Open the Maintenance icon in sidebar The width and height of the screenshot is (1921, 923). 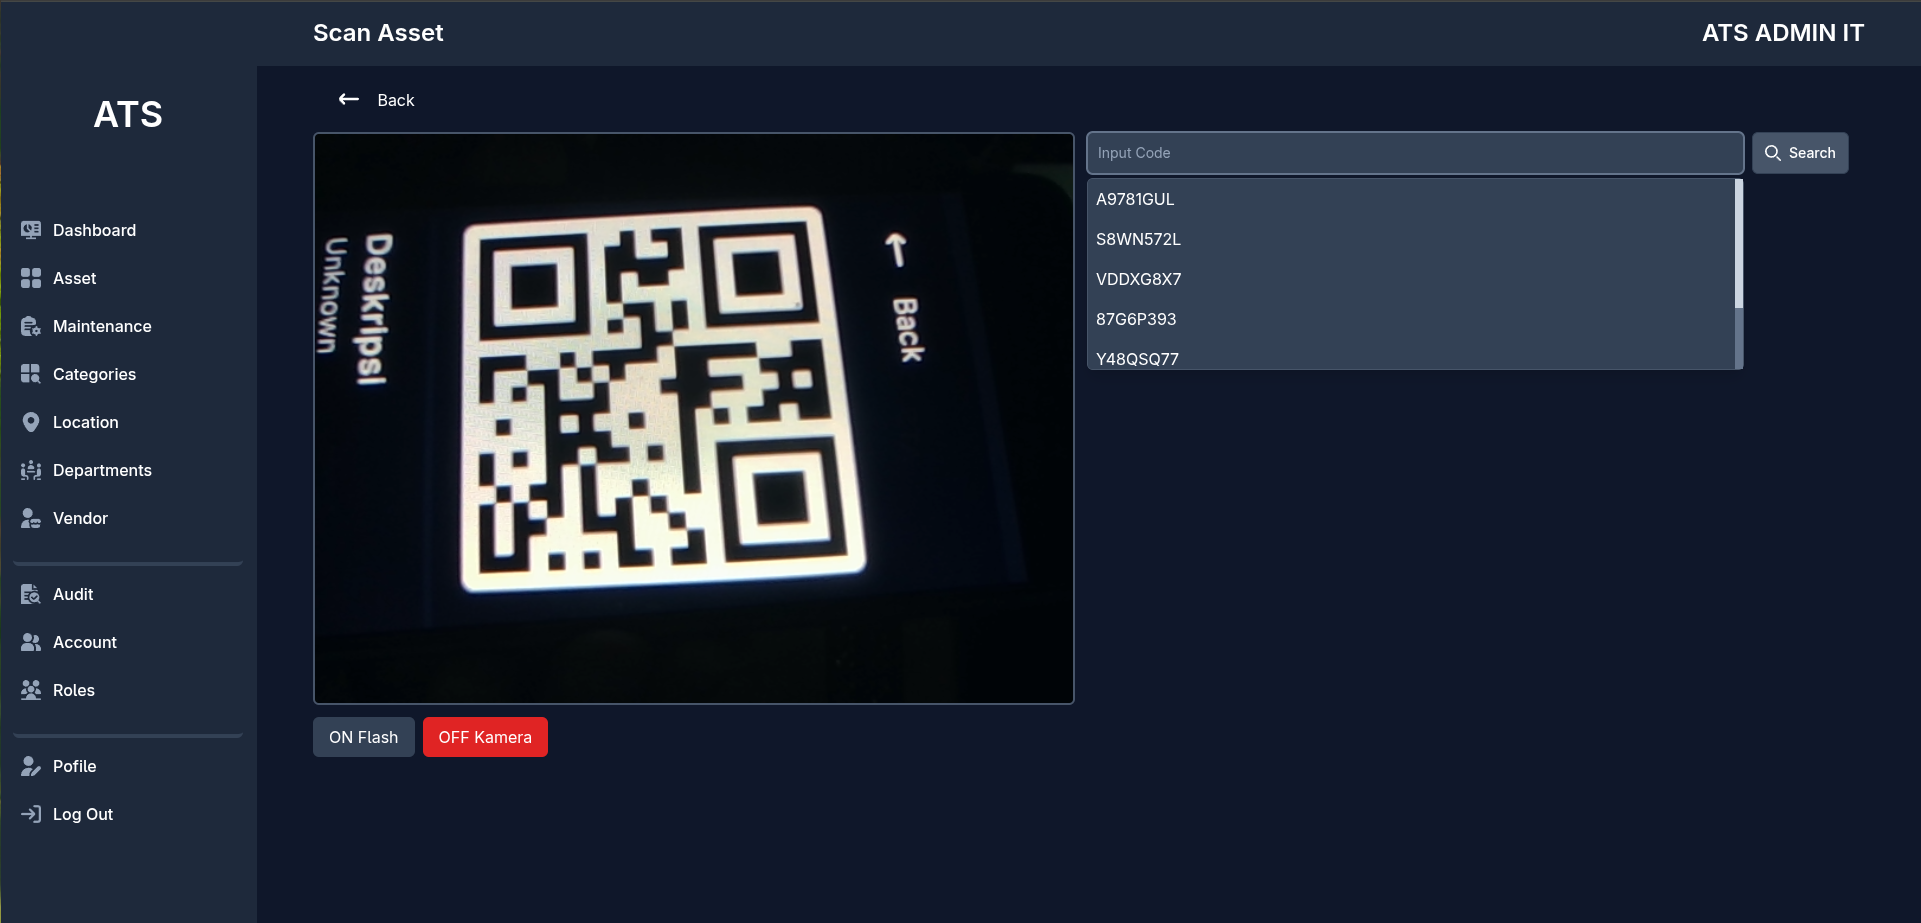coord(31,326)
